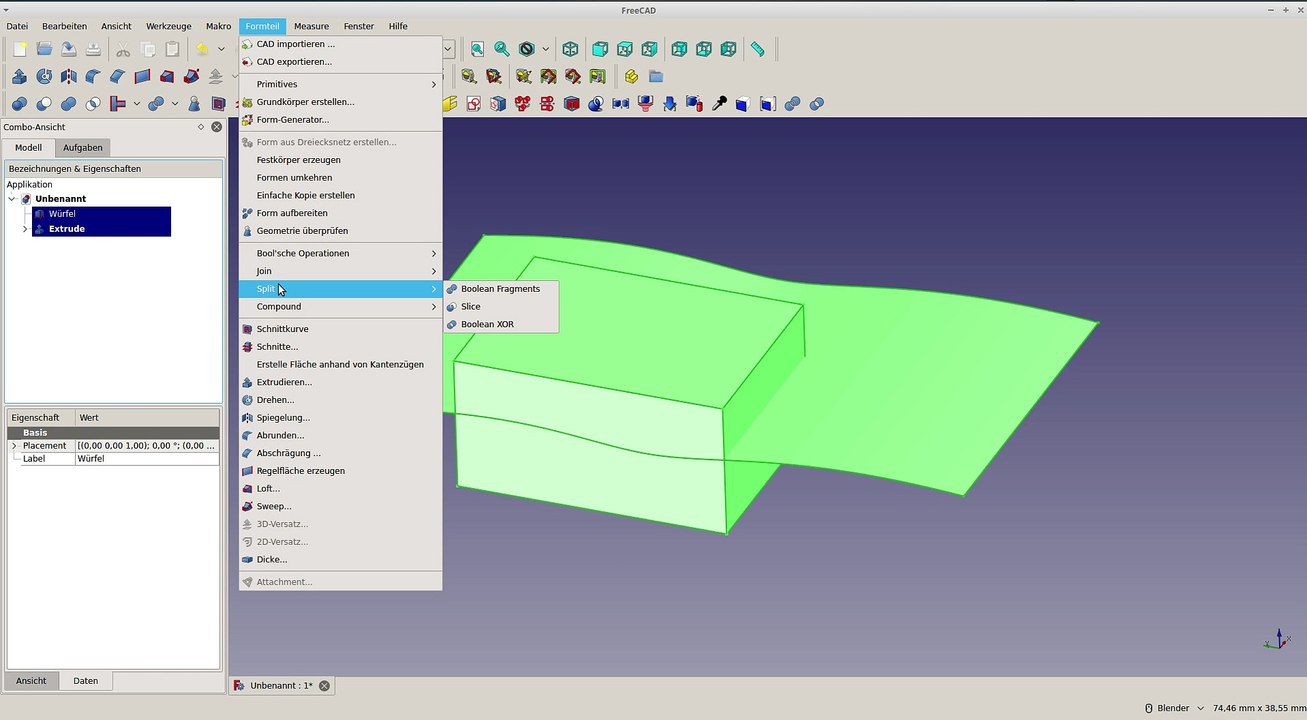Click the Fillet toolbar icon
The width and height of the screenshot is (1307, 720).
tap(93, 76)
